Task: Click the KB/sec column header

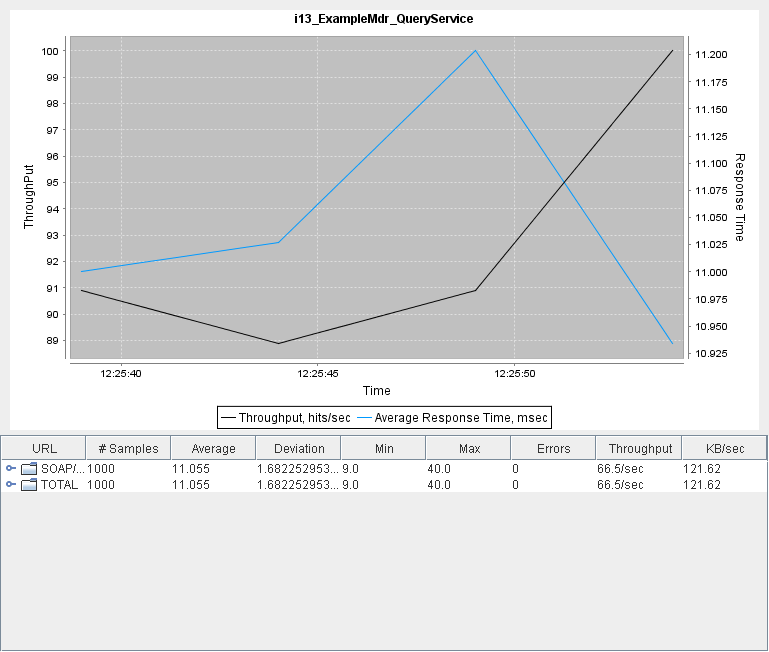Action: (x=725, y=448)
